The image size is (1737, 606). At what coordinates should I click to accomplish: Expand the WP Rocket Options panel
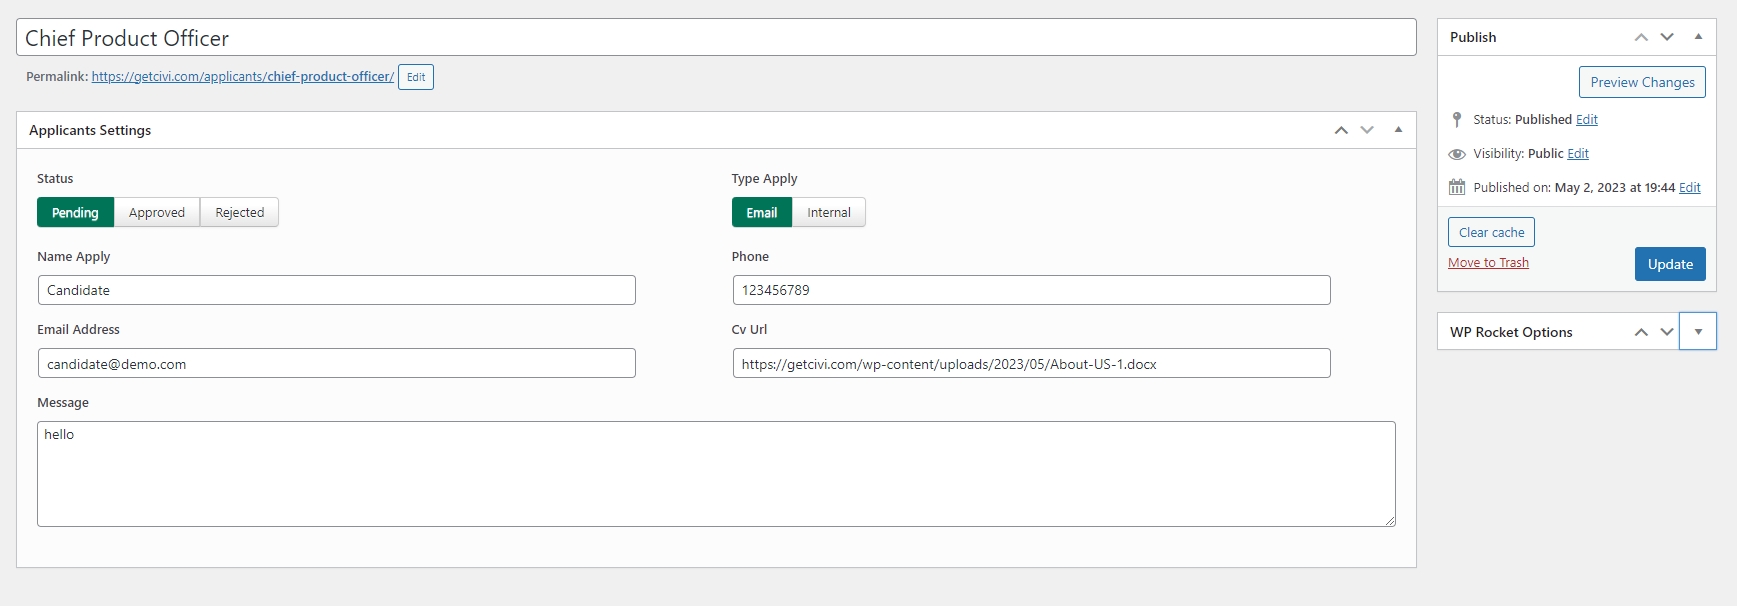(1698, 332)
